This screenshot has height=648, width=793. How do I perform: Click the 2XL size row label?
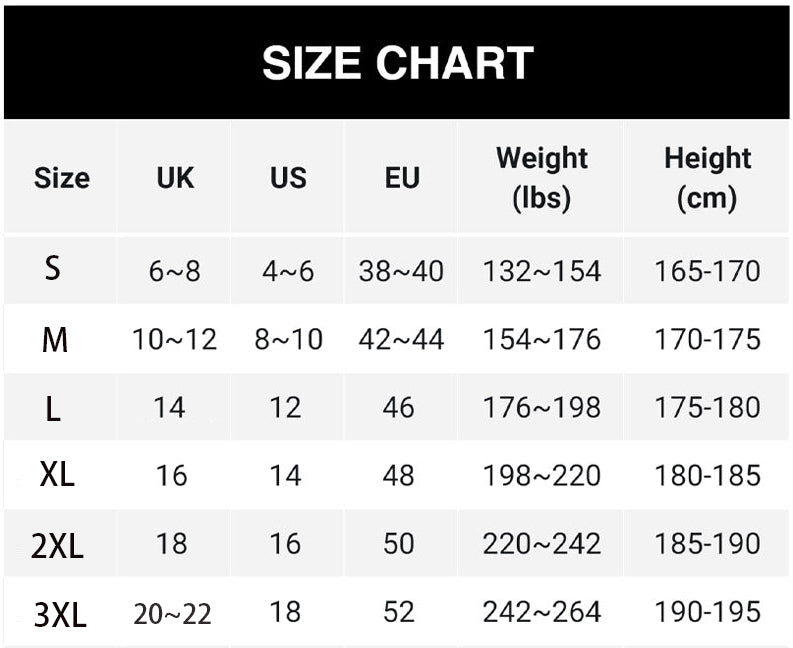57,546
